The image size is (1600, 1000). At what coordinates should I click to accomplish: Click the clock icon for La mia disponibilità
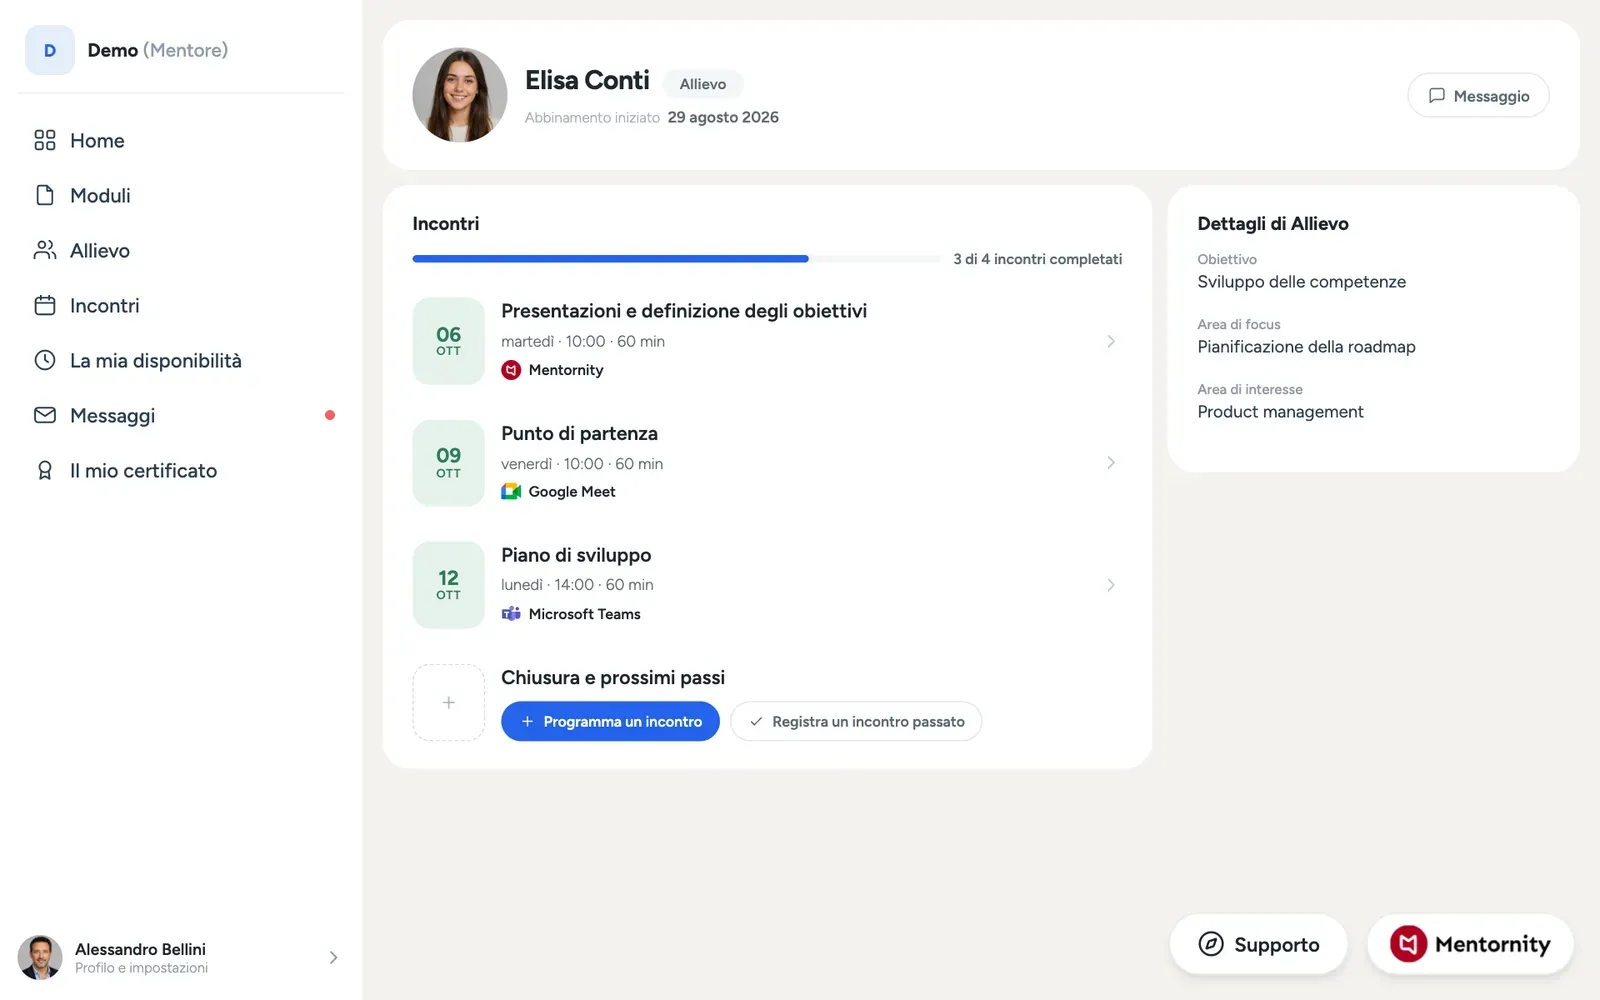(x=45, y=360)
